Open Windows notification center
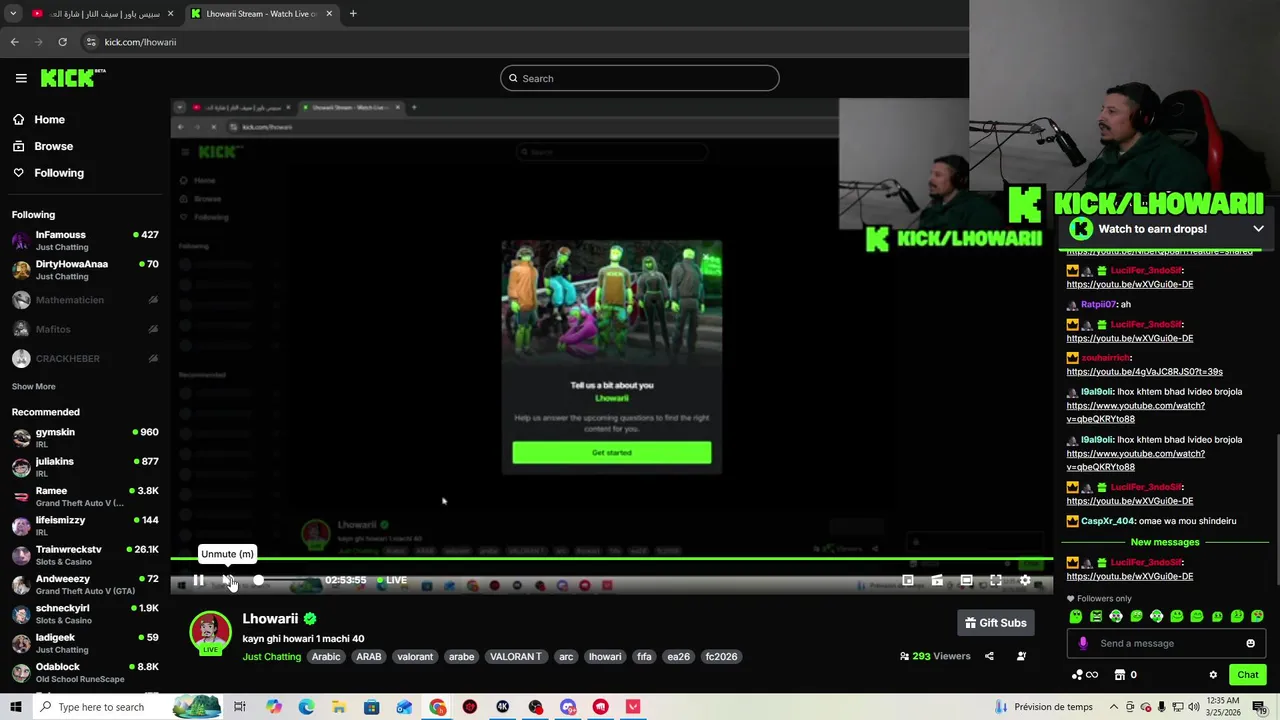Screen dimensions: 1280x720 [x=1259, y=707]
